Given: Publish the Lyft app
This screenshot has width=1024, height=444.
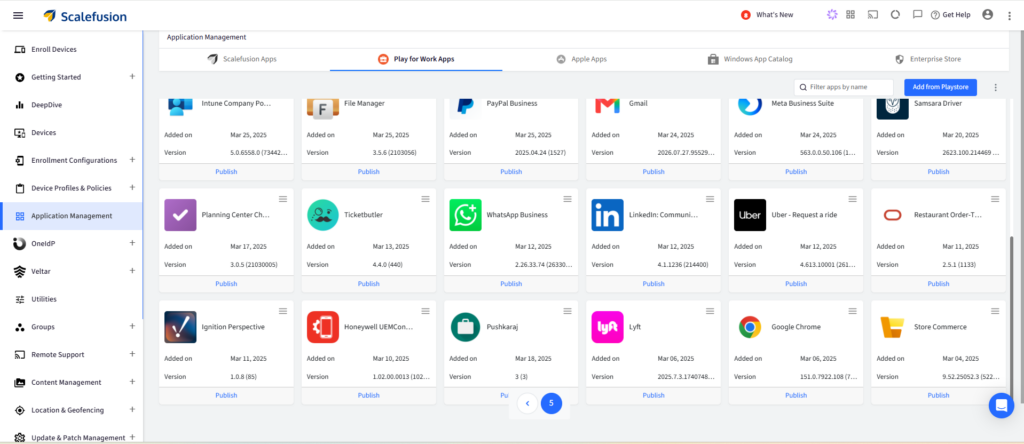Looking at the screenshot, I should (x=653, y=395).
